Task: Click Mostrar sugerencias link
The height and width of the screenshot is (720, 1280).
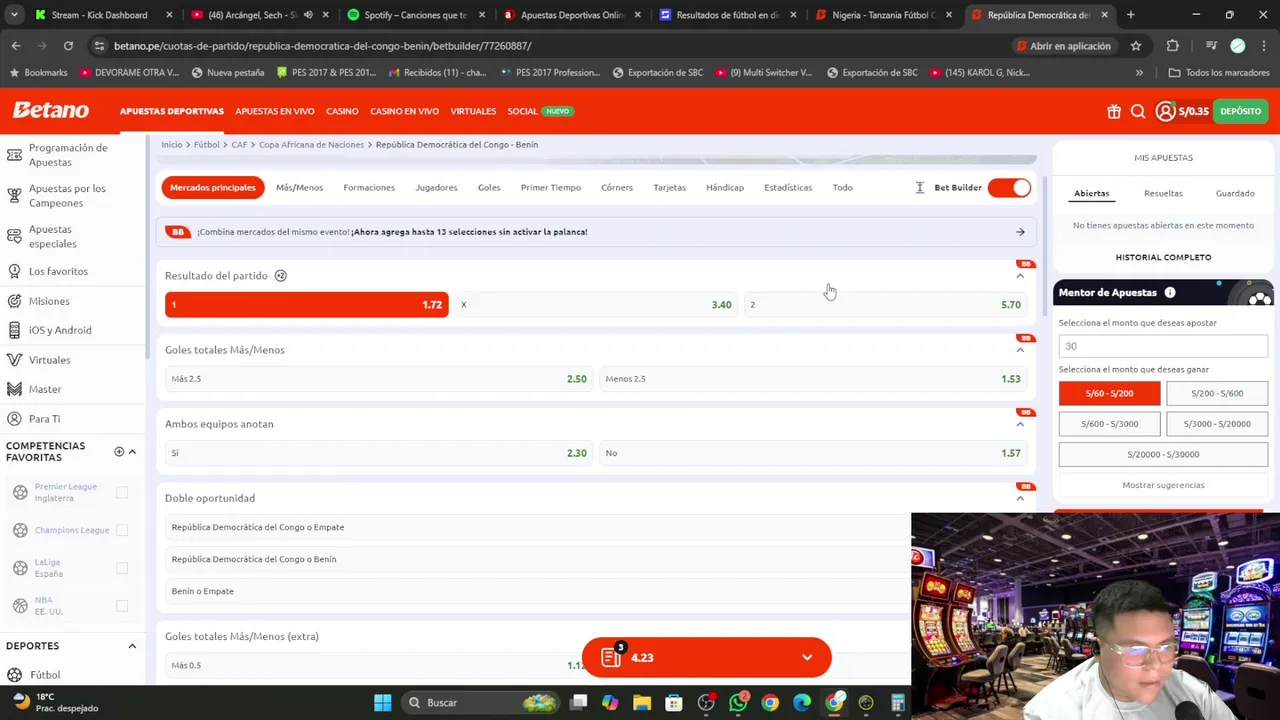Action: [1163, 485]
